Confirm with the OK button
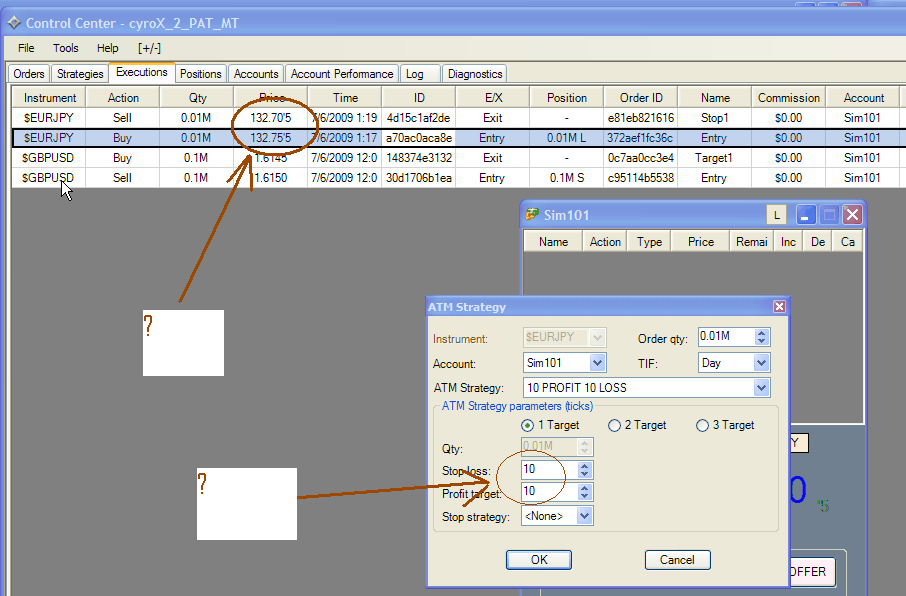The image size is (906, 596). (x=539, y=560)
